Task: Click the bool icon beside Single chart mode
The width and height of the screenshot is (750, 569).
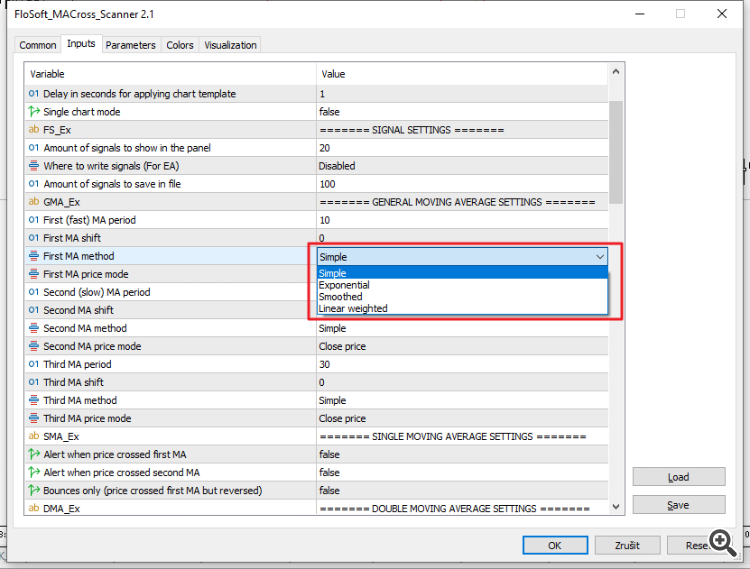Action: (33, 111)
